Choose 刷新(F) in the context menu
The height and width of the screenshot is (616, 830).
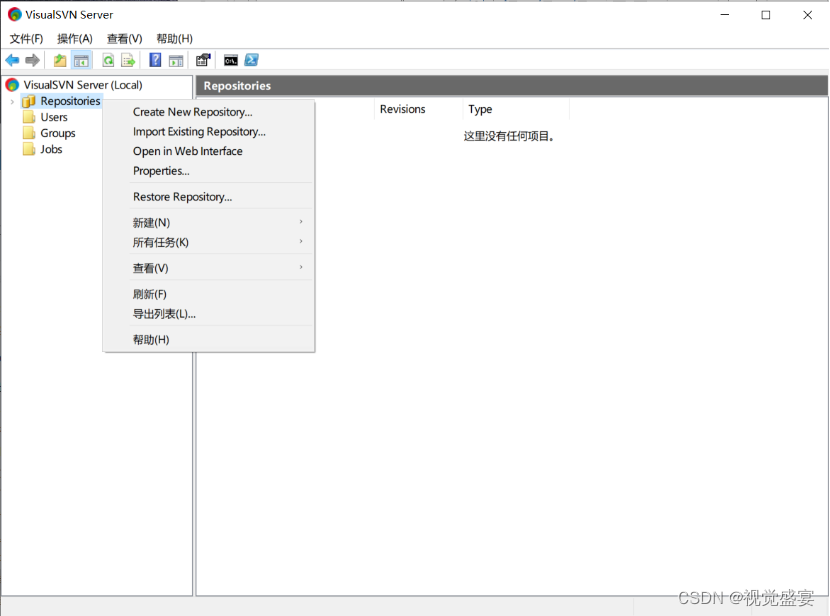[209, 294]
